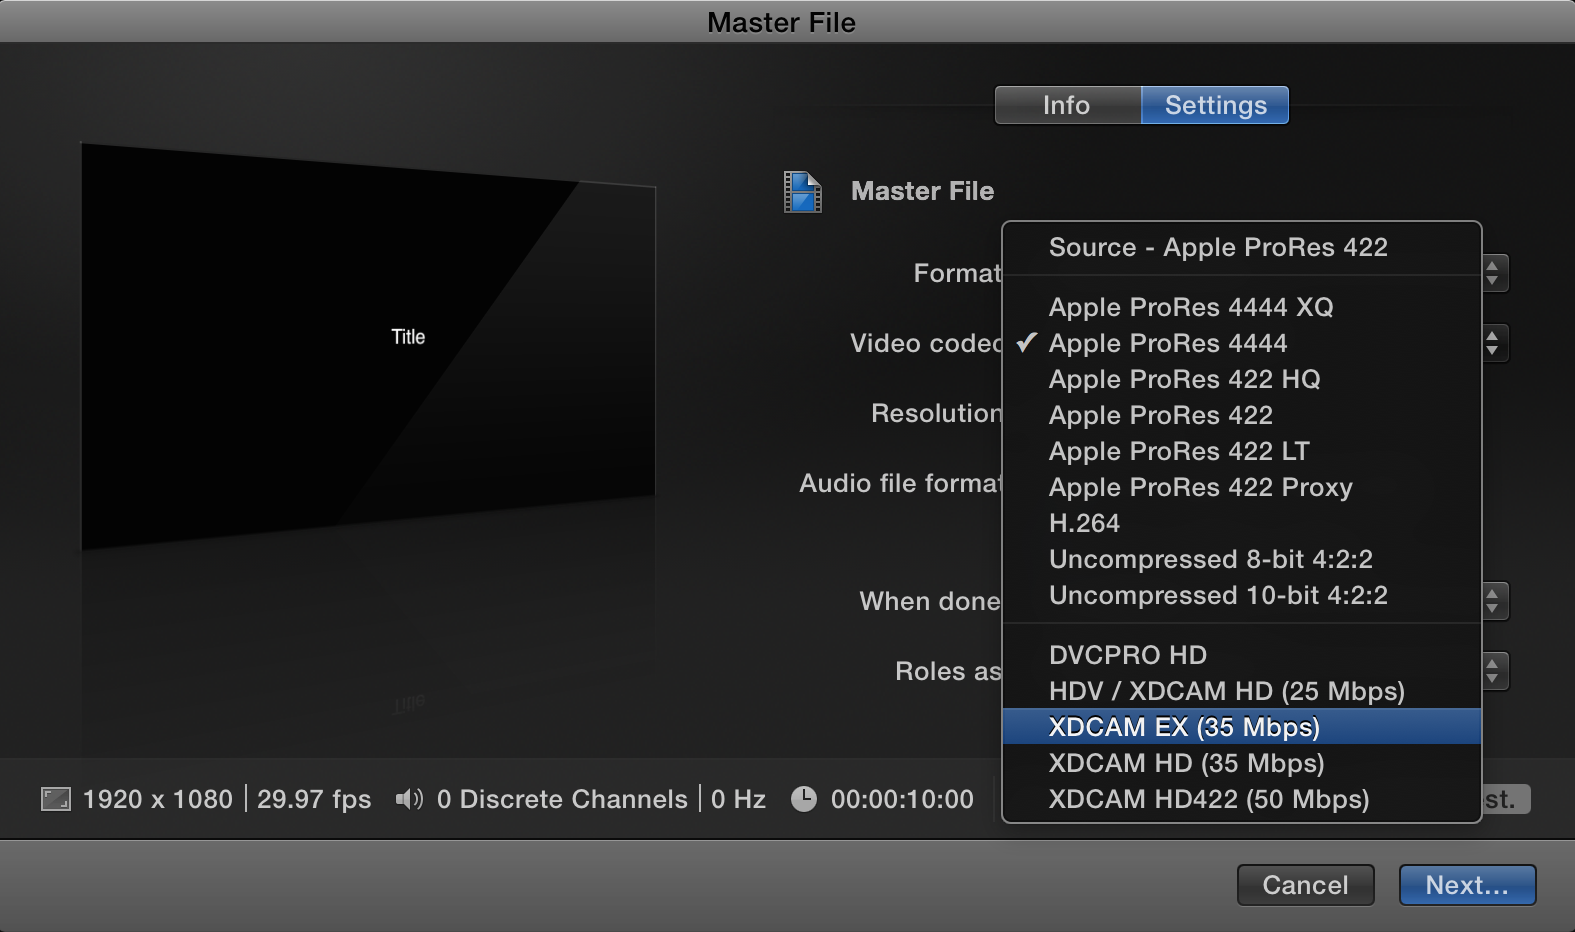Screen dimensions: 1575x932
Task: Click the 1920 x 1080 resolution text
Action: click(158, 799)
